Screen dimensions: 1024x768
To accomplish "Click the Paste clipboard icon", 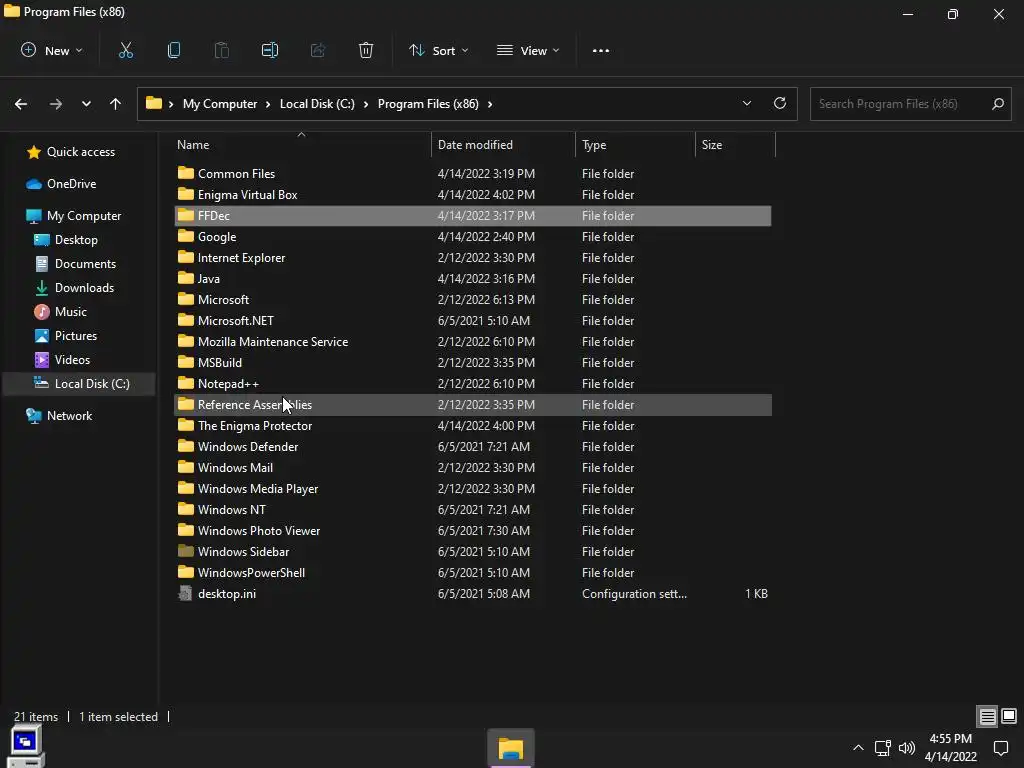I will pyautogui.click(x=221, y=50).
